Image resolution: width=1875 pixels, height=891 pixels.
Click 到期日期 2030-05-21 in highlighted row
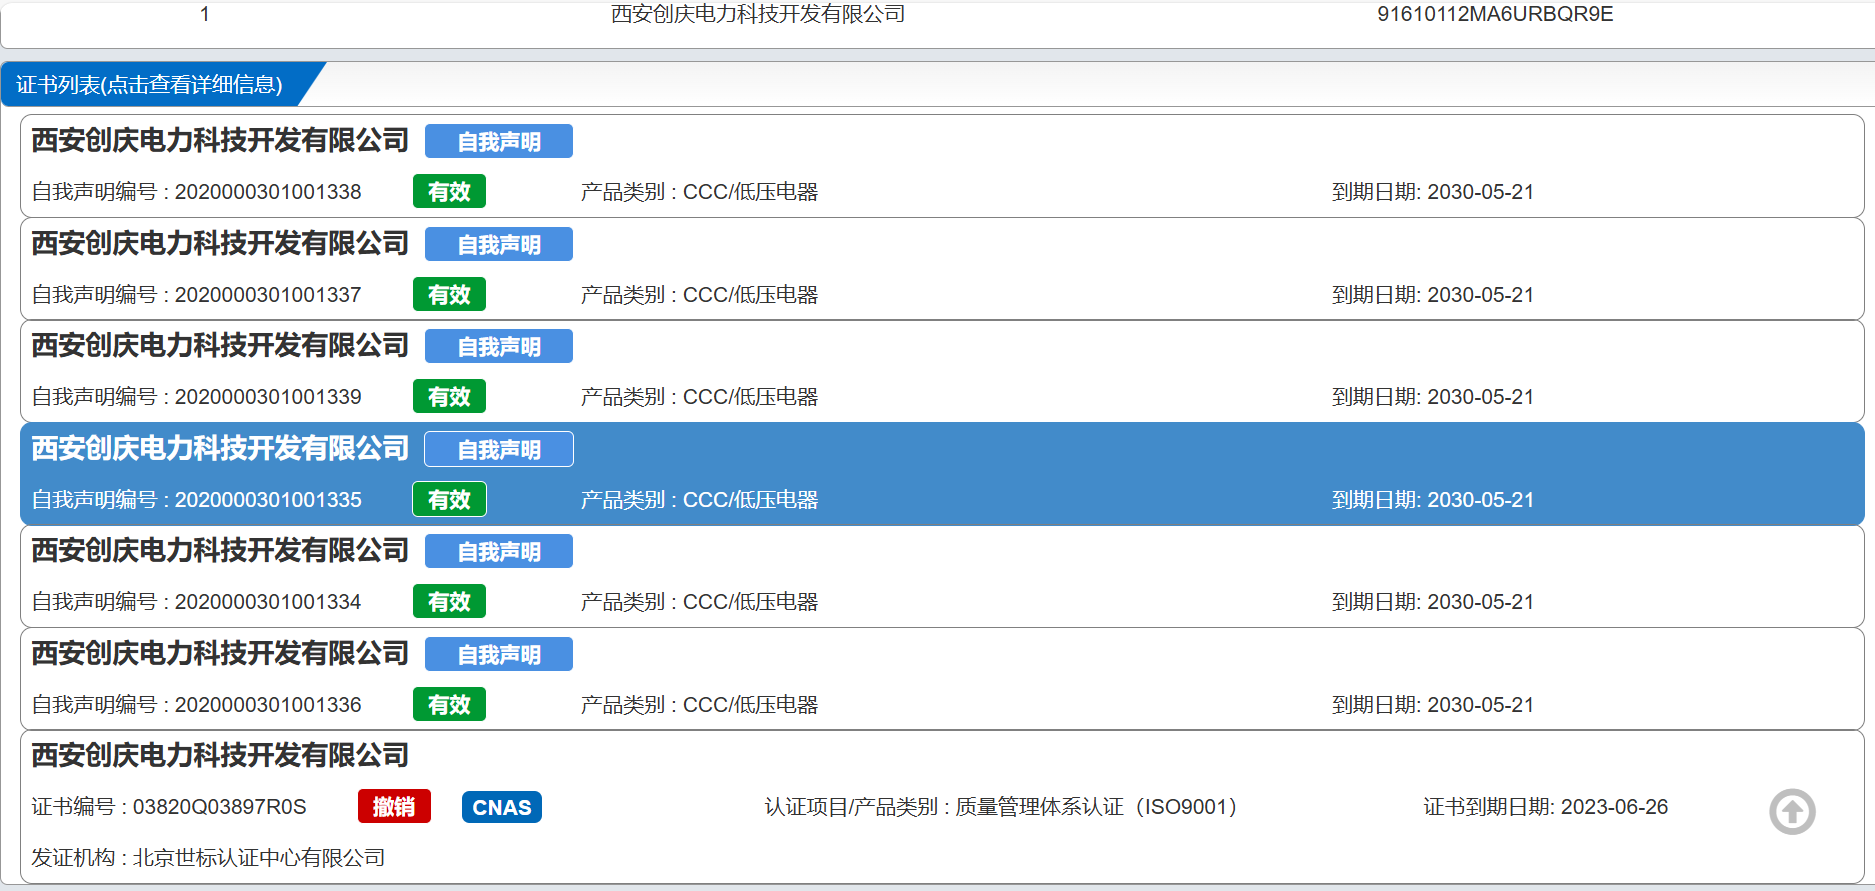(1433, 500)
